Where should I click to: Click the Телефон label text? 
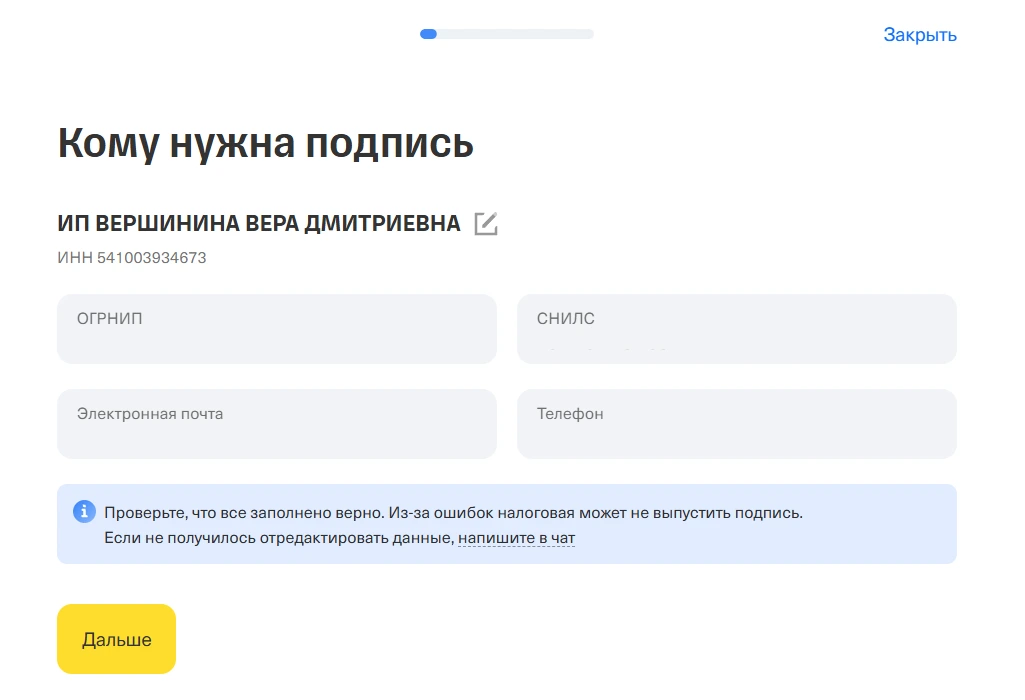pos(570,413)
